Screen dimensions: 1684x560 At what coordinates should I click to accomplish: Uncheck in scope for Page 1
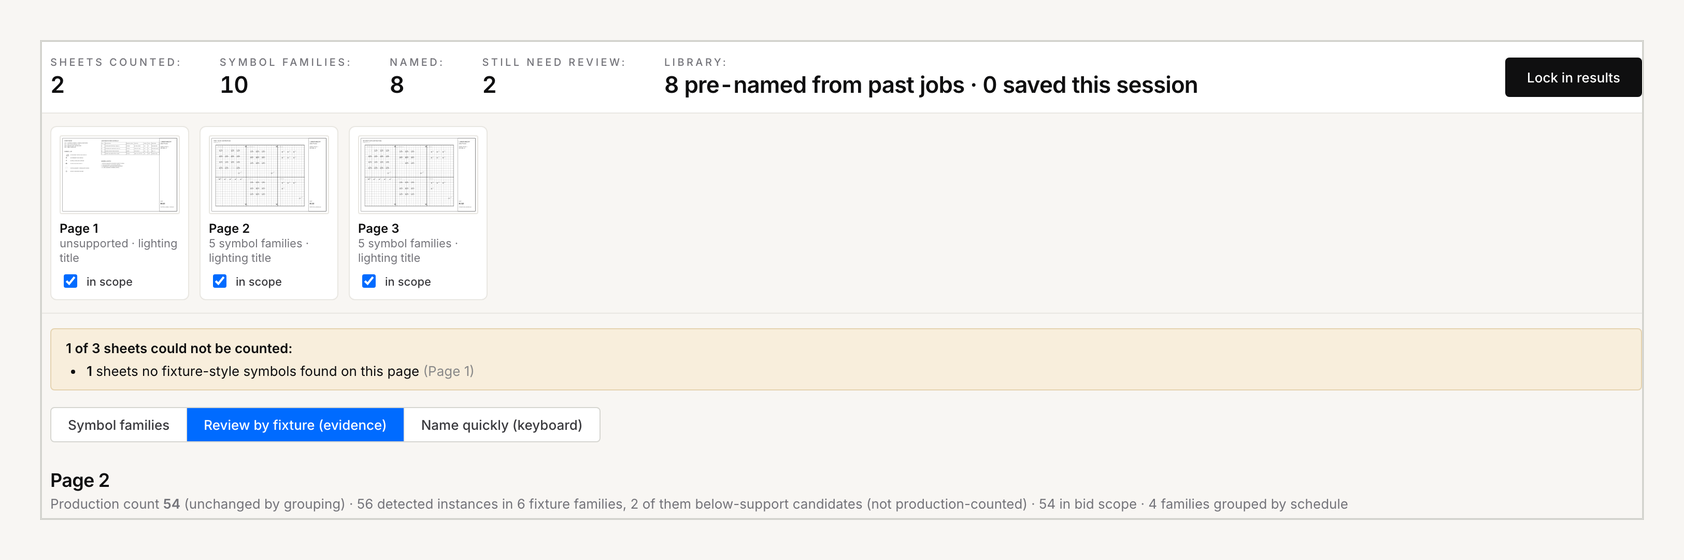point(71,281)
